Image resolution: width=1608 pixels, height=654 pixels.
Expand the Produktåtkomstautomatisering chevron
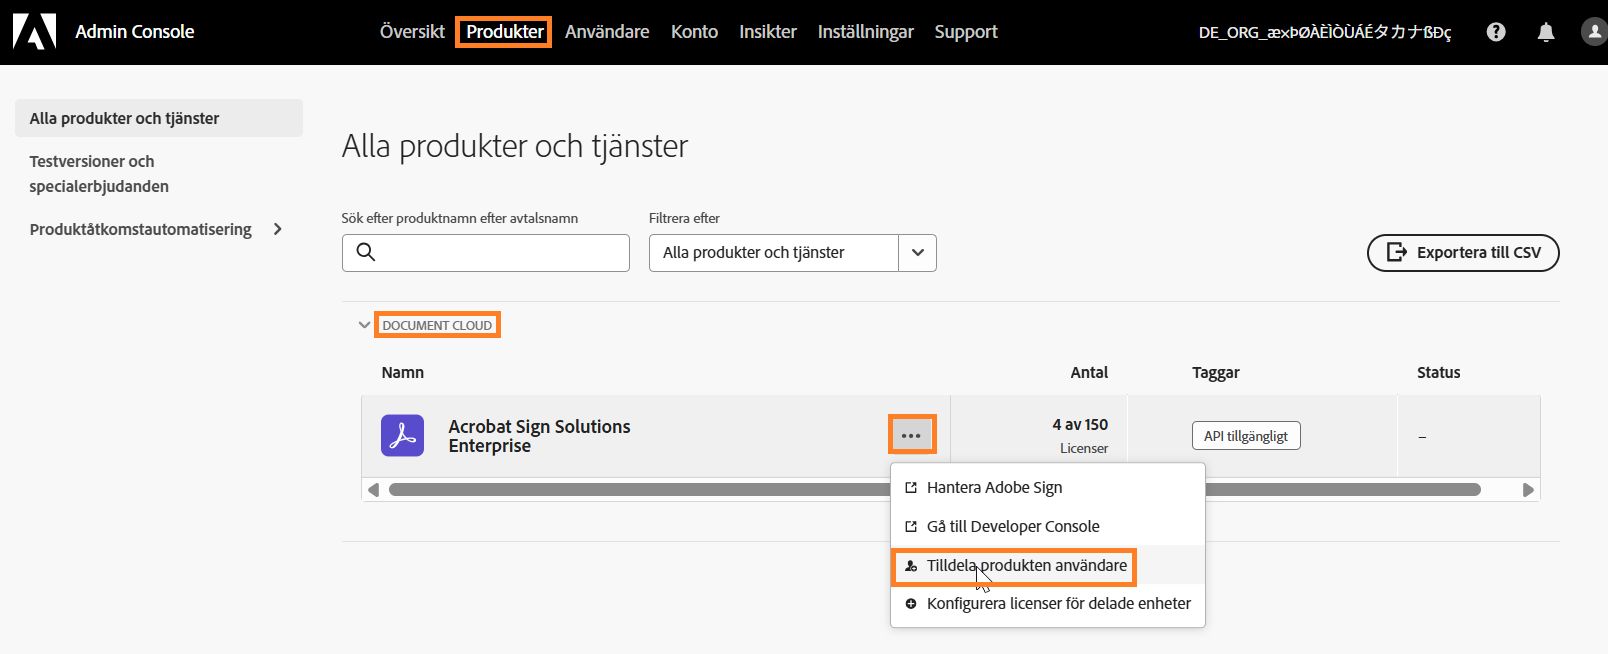coord(278,230)
